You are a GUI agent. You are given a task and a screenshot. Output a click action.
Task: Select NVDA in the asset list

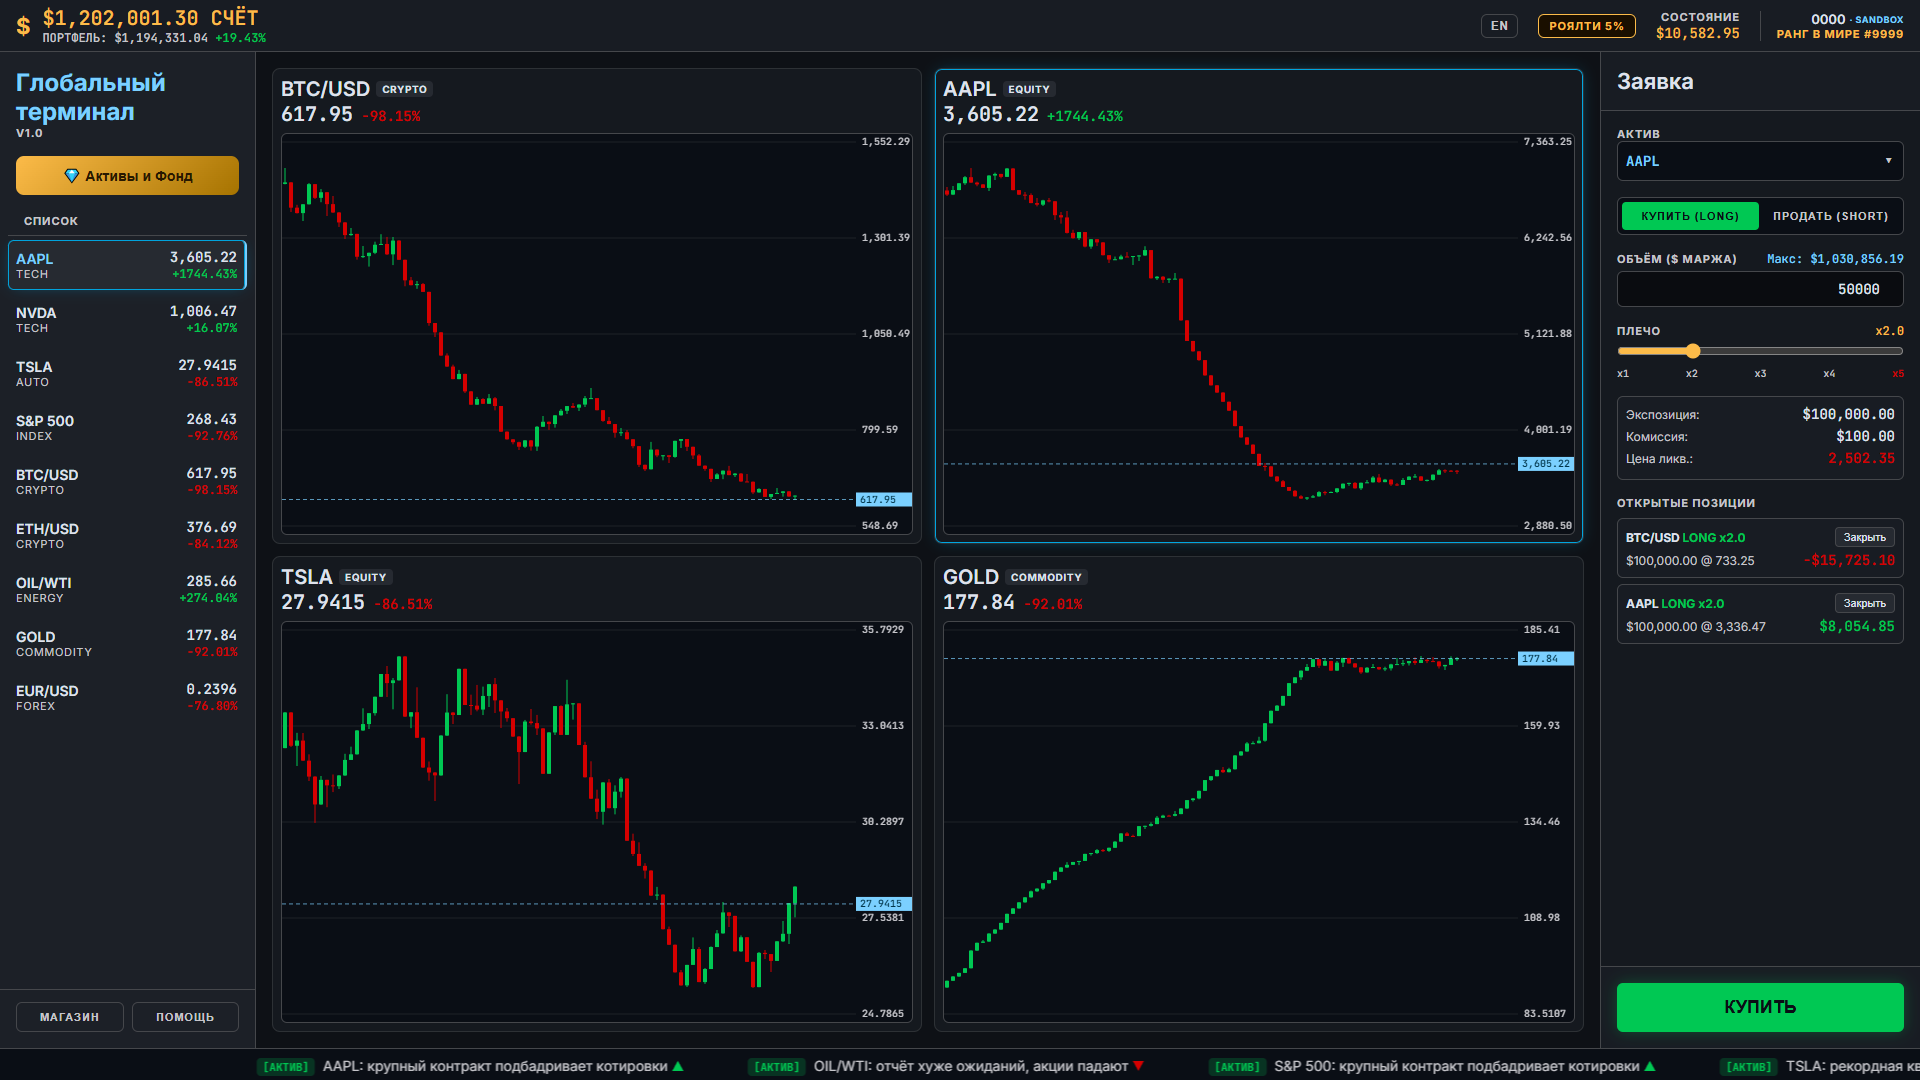[x=127, y=319]
